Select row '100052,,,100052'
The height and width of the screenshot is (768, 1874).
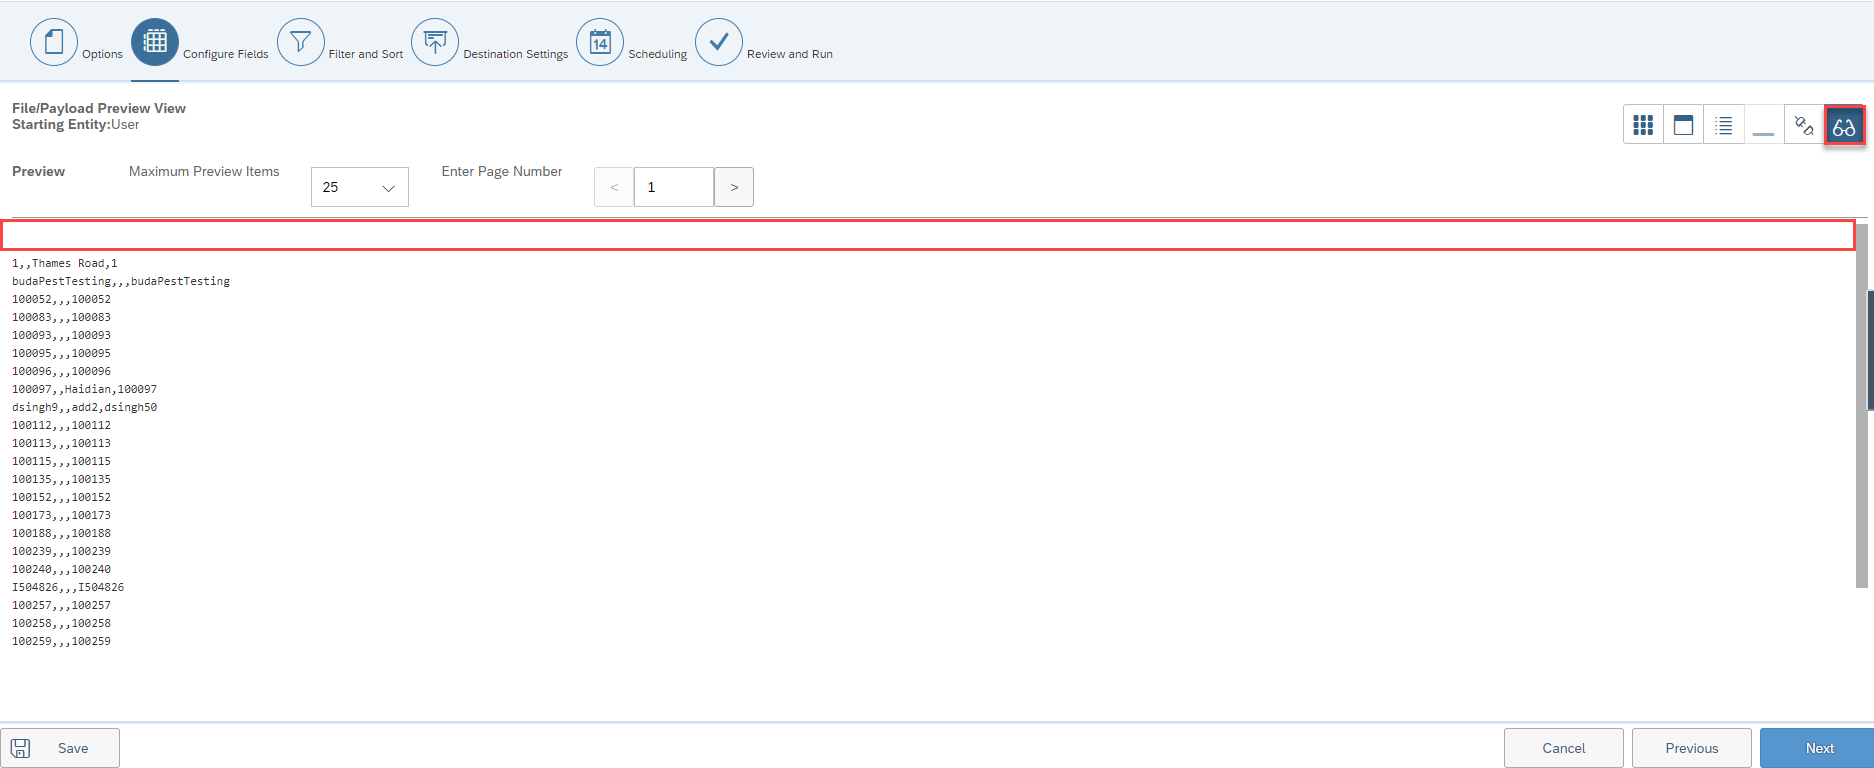[x=62, y=299]
